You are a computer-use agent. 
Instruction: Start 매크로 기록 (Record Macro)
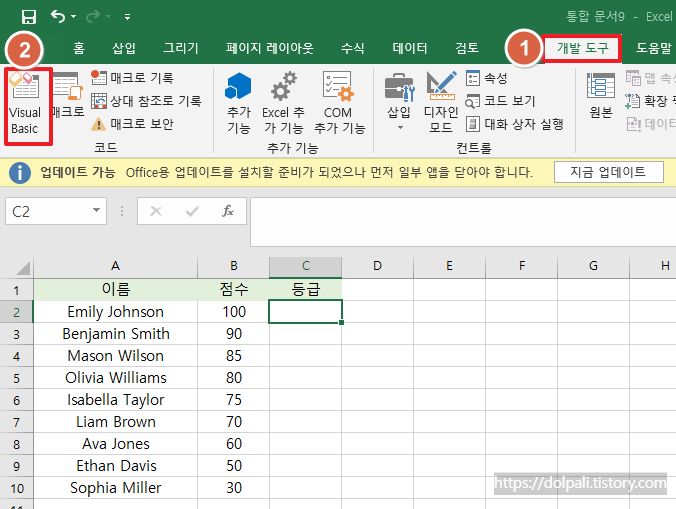[x=132, y=78]
